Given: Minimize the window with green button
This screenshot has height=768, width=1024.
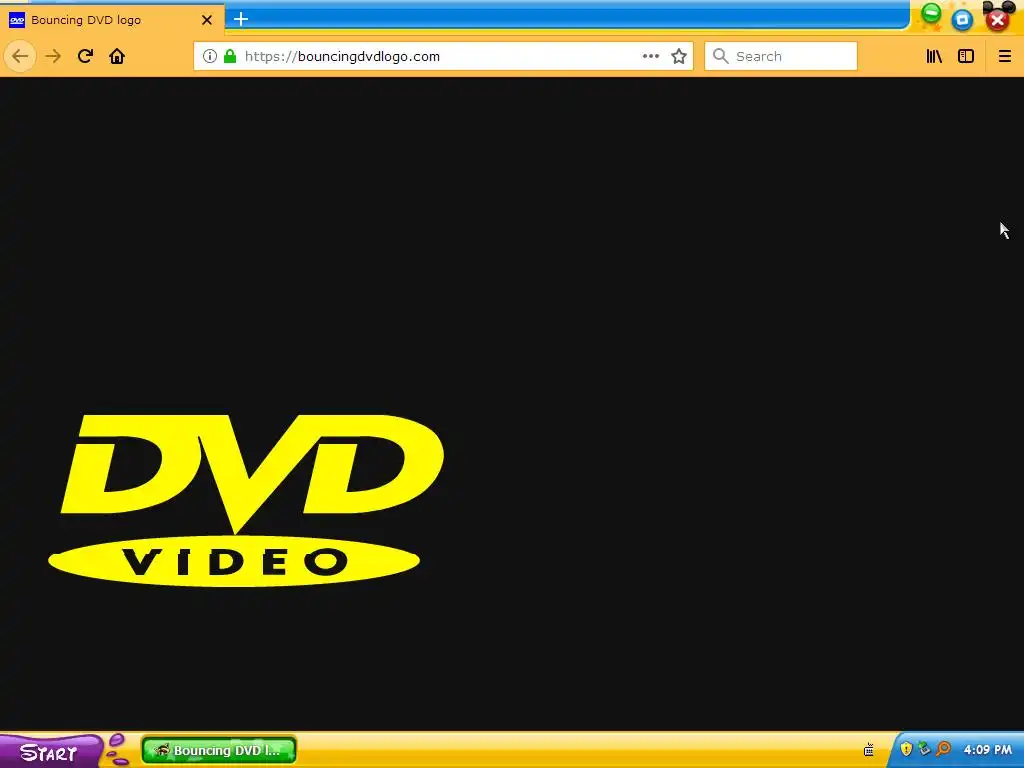Looking at the screenshot, I should coord(931,14).
